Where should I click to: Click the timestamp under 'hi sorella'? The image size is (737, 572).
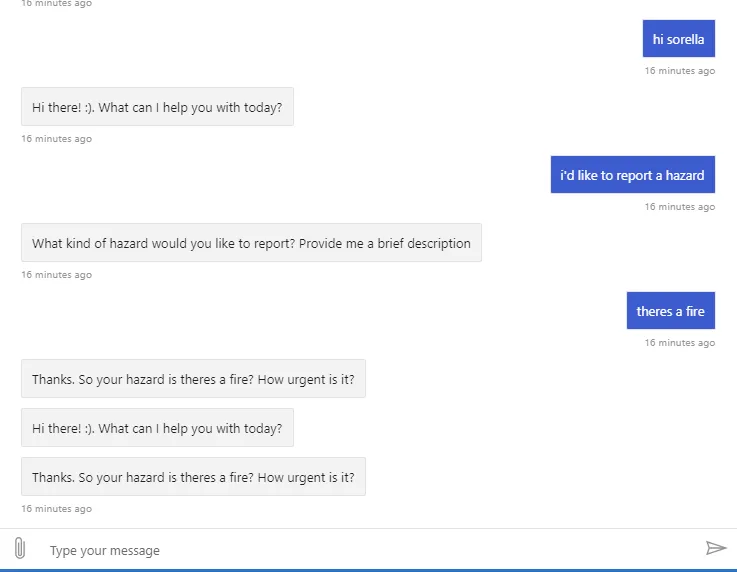pos(679,71)
